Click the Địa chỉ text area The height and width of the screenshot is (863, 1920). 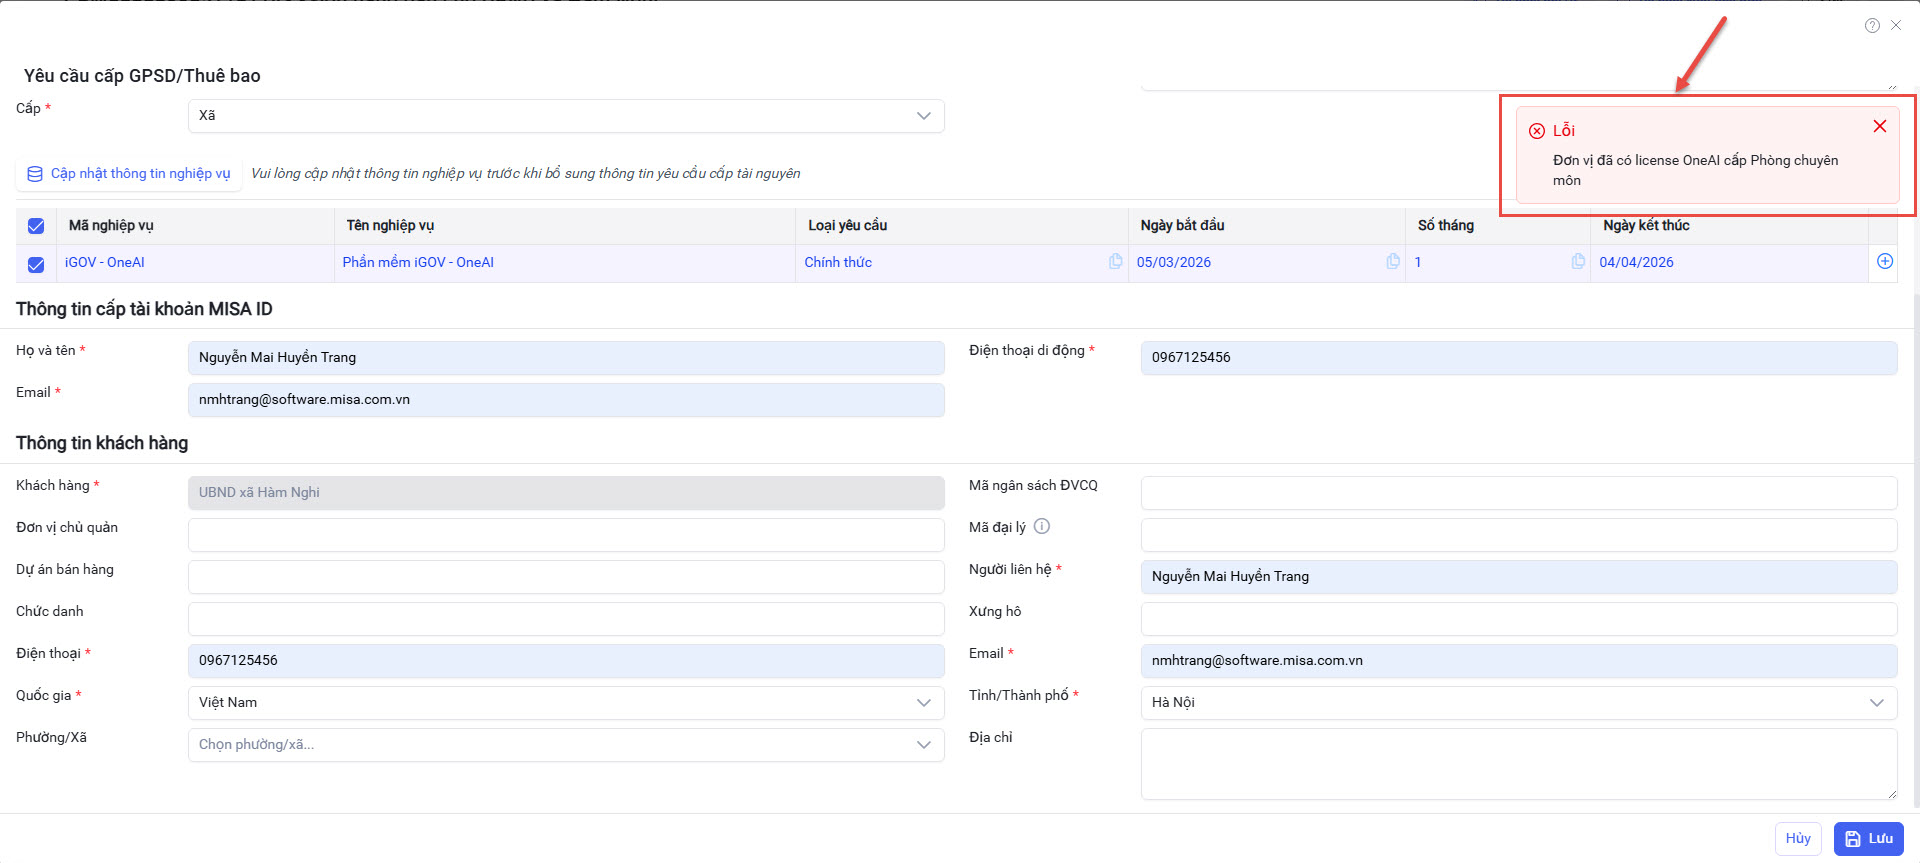click(1518, 764)
